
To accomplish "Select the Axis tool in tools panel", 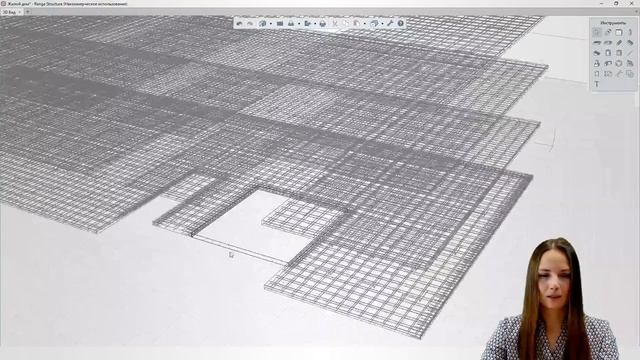I will (x=619, y=74).
